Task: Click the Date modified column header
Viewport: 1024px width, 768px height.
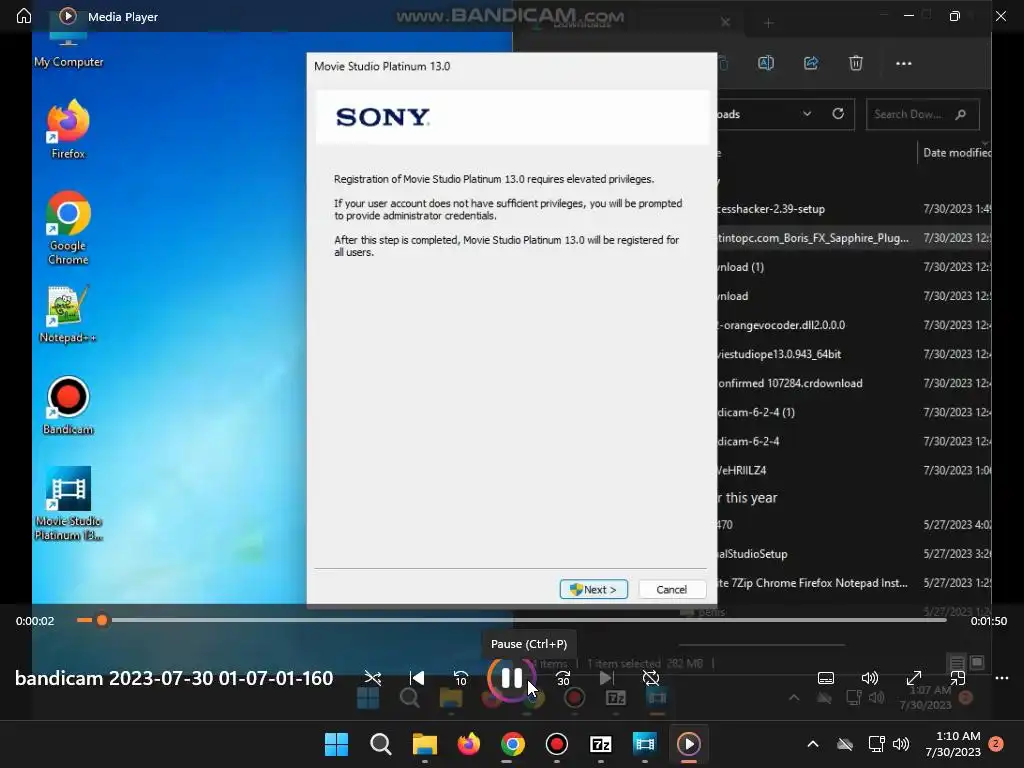Action: coord(955,153)
